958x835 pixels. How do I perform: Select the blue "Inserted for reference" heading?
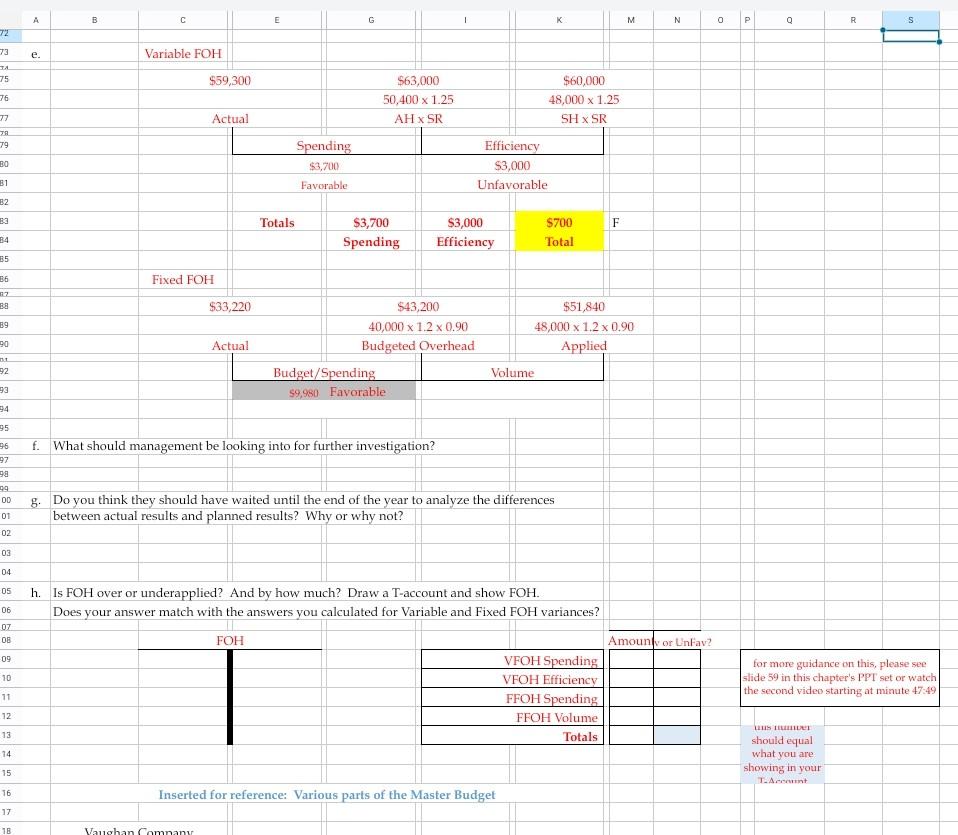(x=327, y=794)
